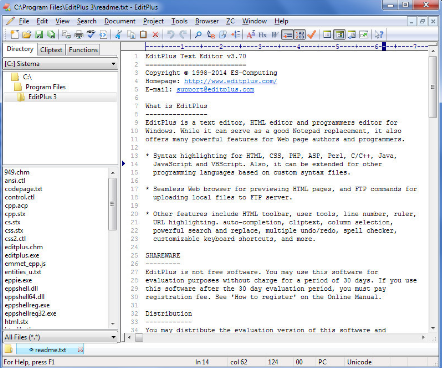Select editplus.exe in the file list
Image resolution: width=442 pixels, height=368 pixels.
pos(22,255)
